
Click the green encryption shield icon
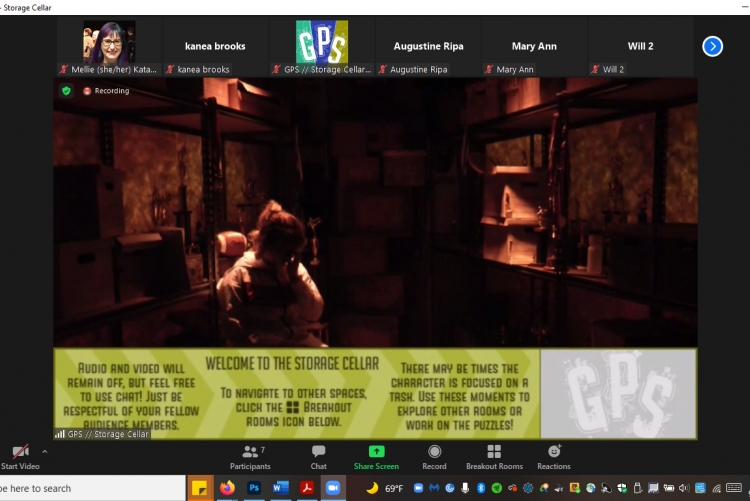pyautogui.click(x=67, y=91)
